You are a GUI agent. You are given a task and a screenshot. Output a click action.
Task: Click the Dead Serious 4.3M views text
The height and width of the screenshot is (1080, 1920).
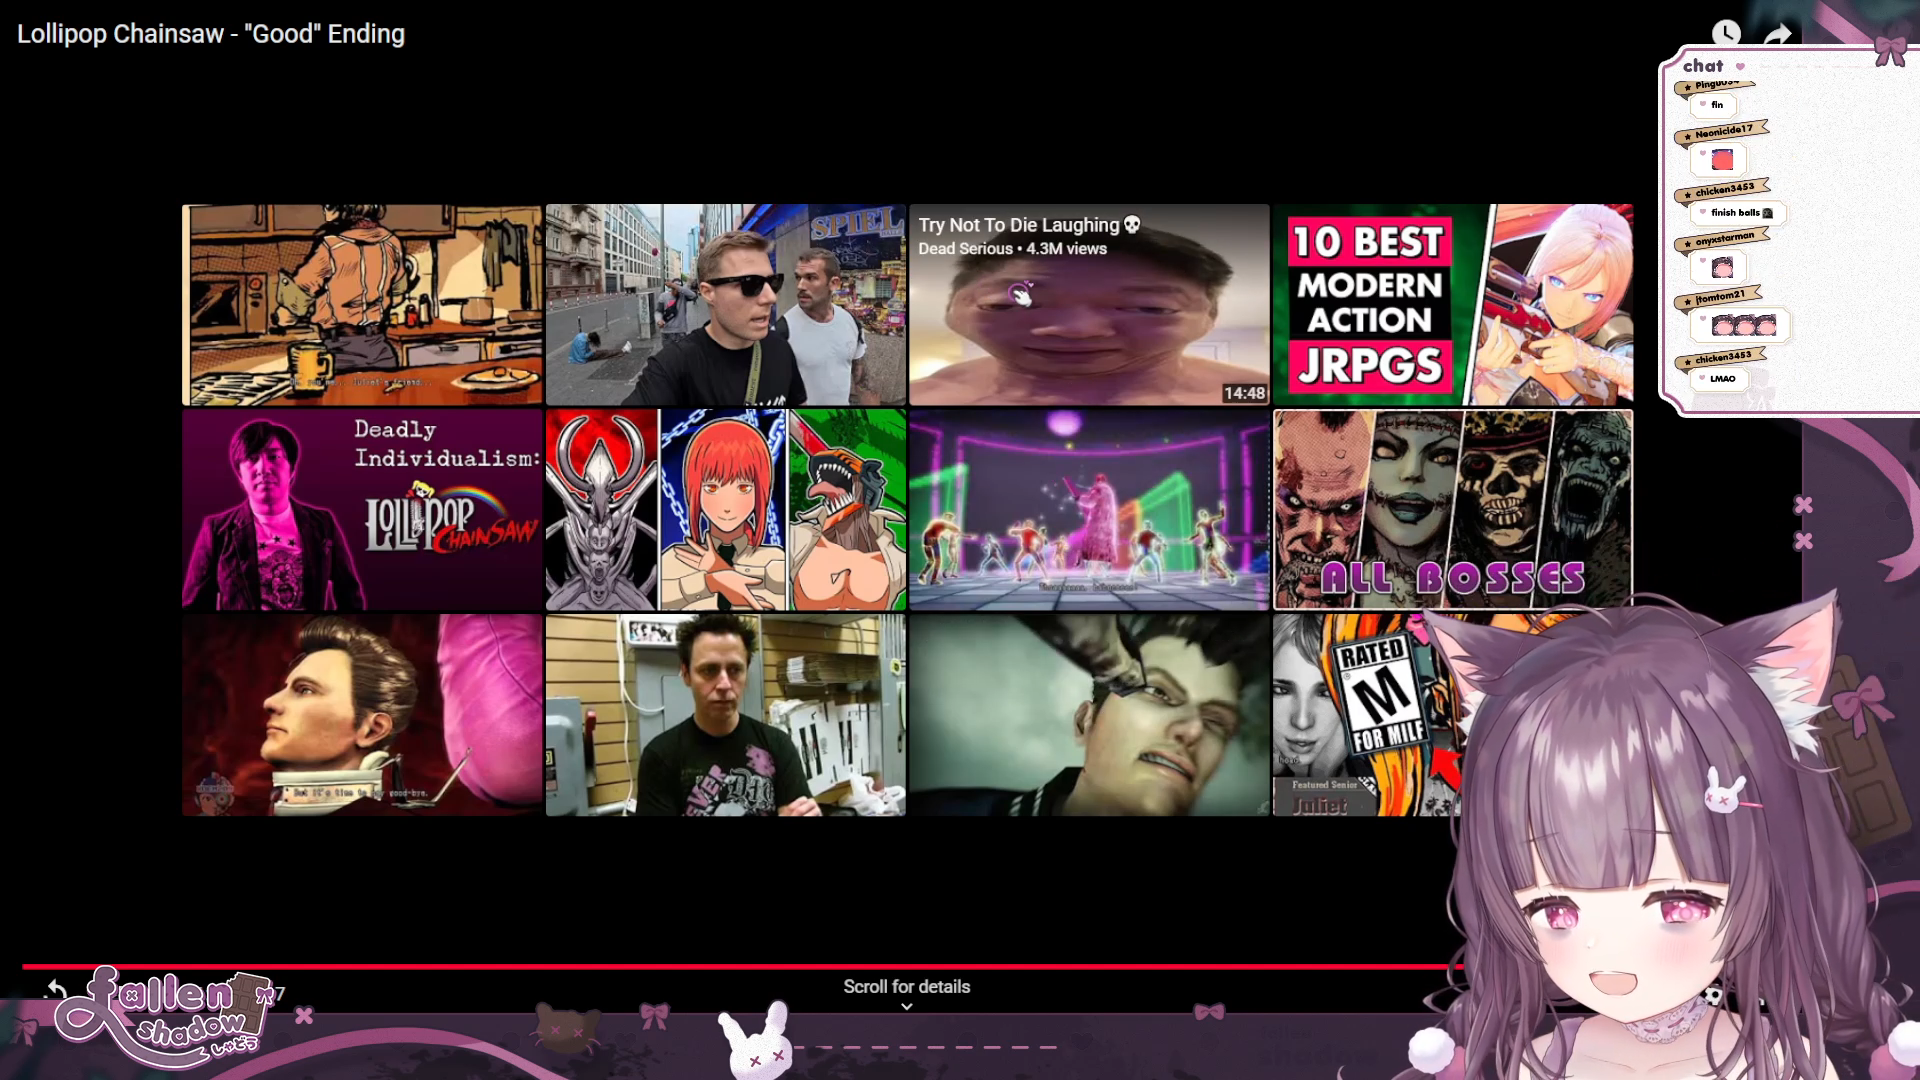pyautogui.click(x=1012, y=249)
